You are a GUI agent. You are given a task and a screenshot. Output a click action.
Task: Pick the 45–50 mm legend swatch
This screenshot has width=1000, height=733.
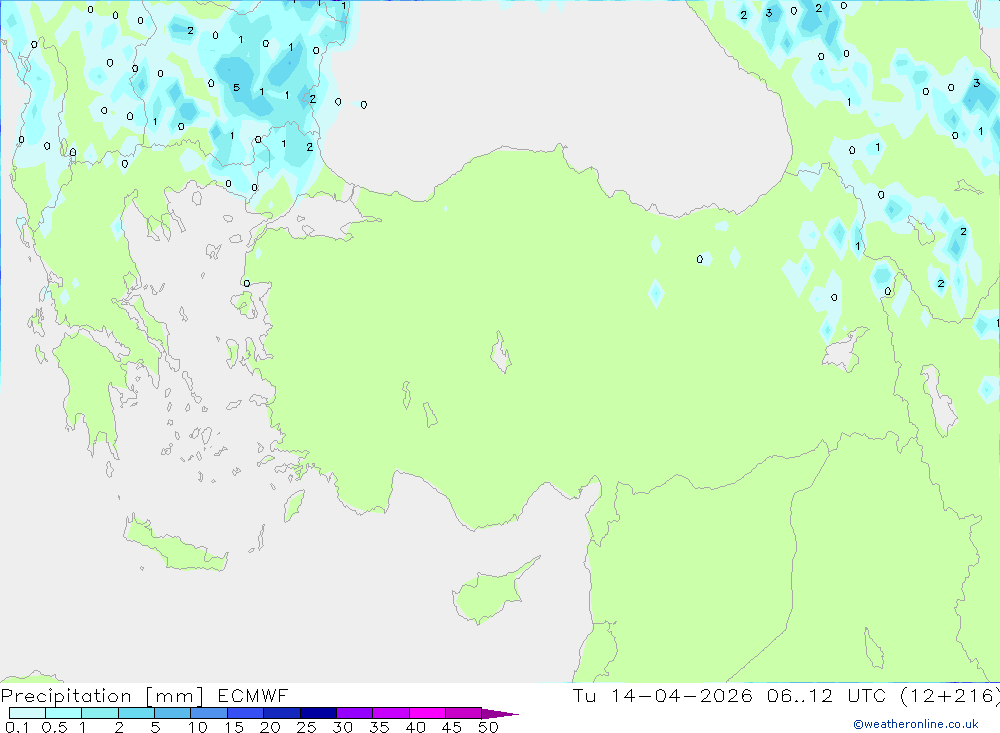point(463,713)
